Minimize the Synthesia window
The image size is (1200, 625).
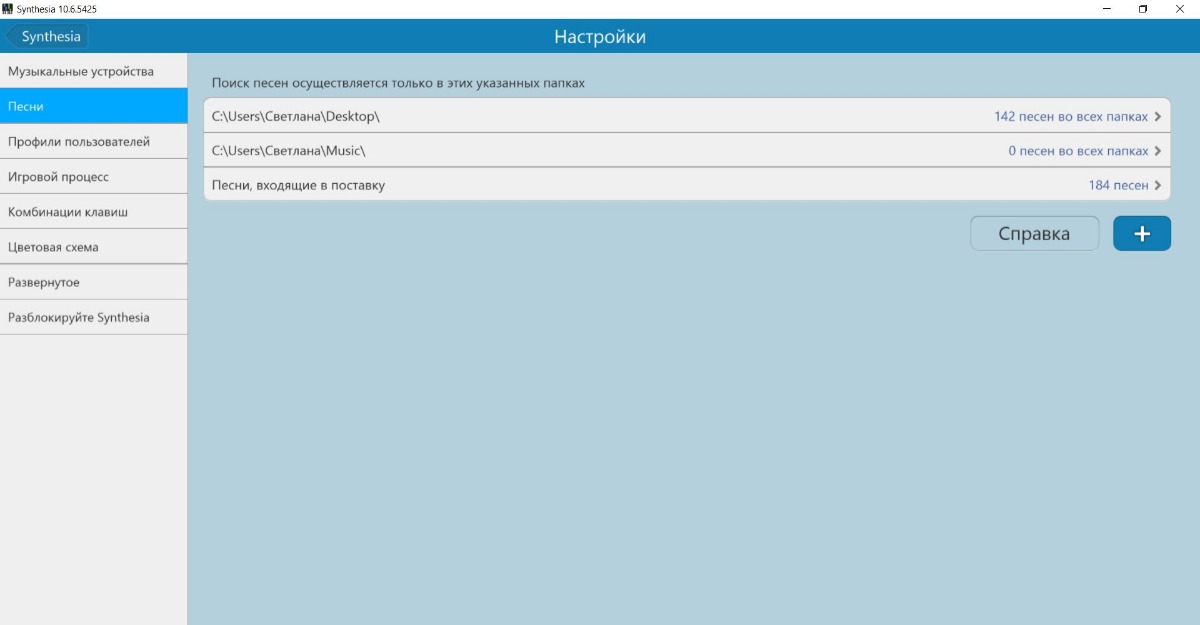pyautogui.click(x=1107, y=8)
